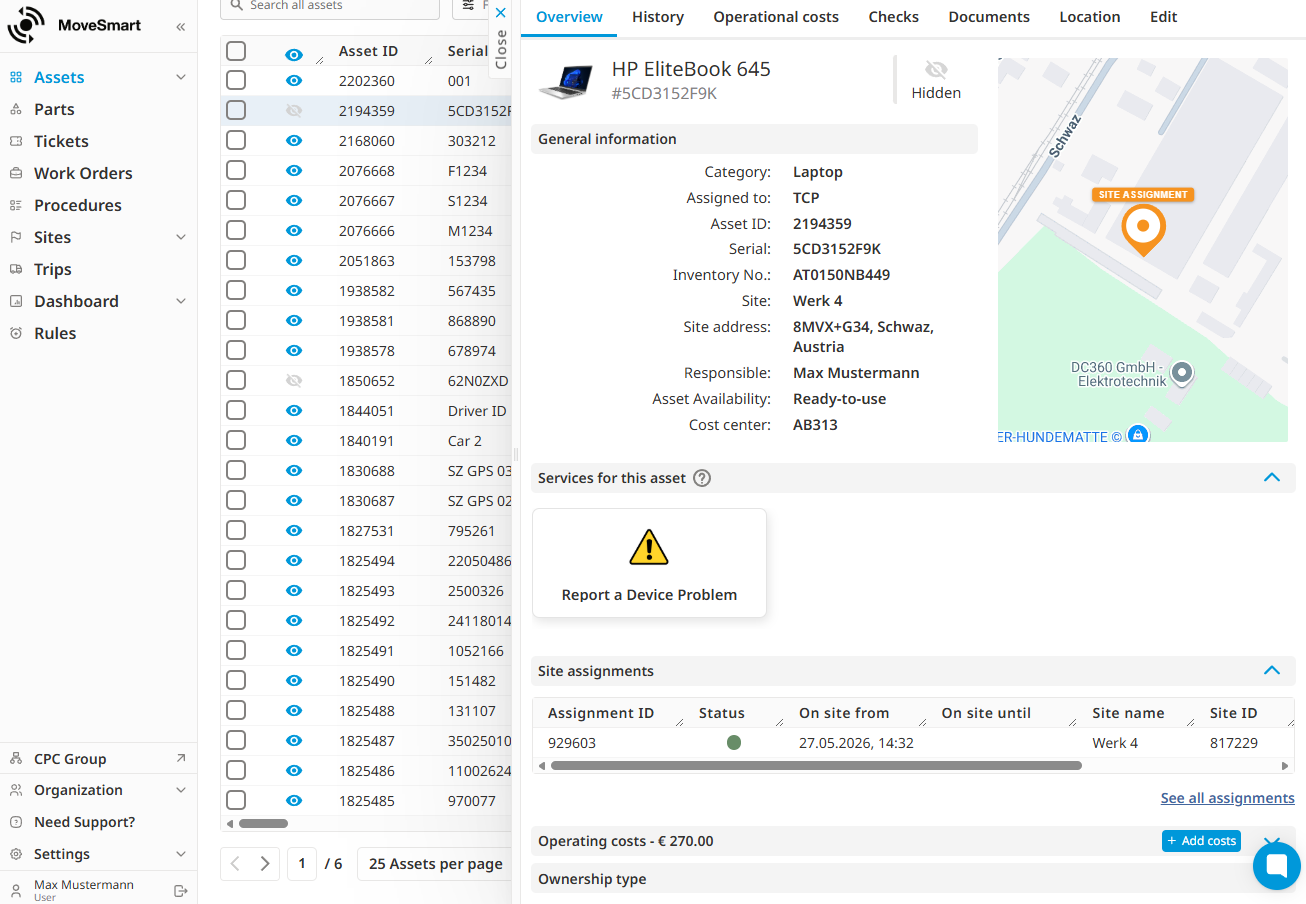Click Report a Device Problem button
The width and height of the screenshot is (1306, 904).
[649, 563]
